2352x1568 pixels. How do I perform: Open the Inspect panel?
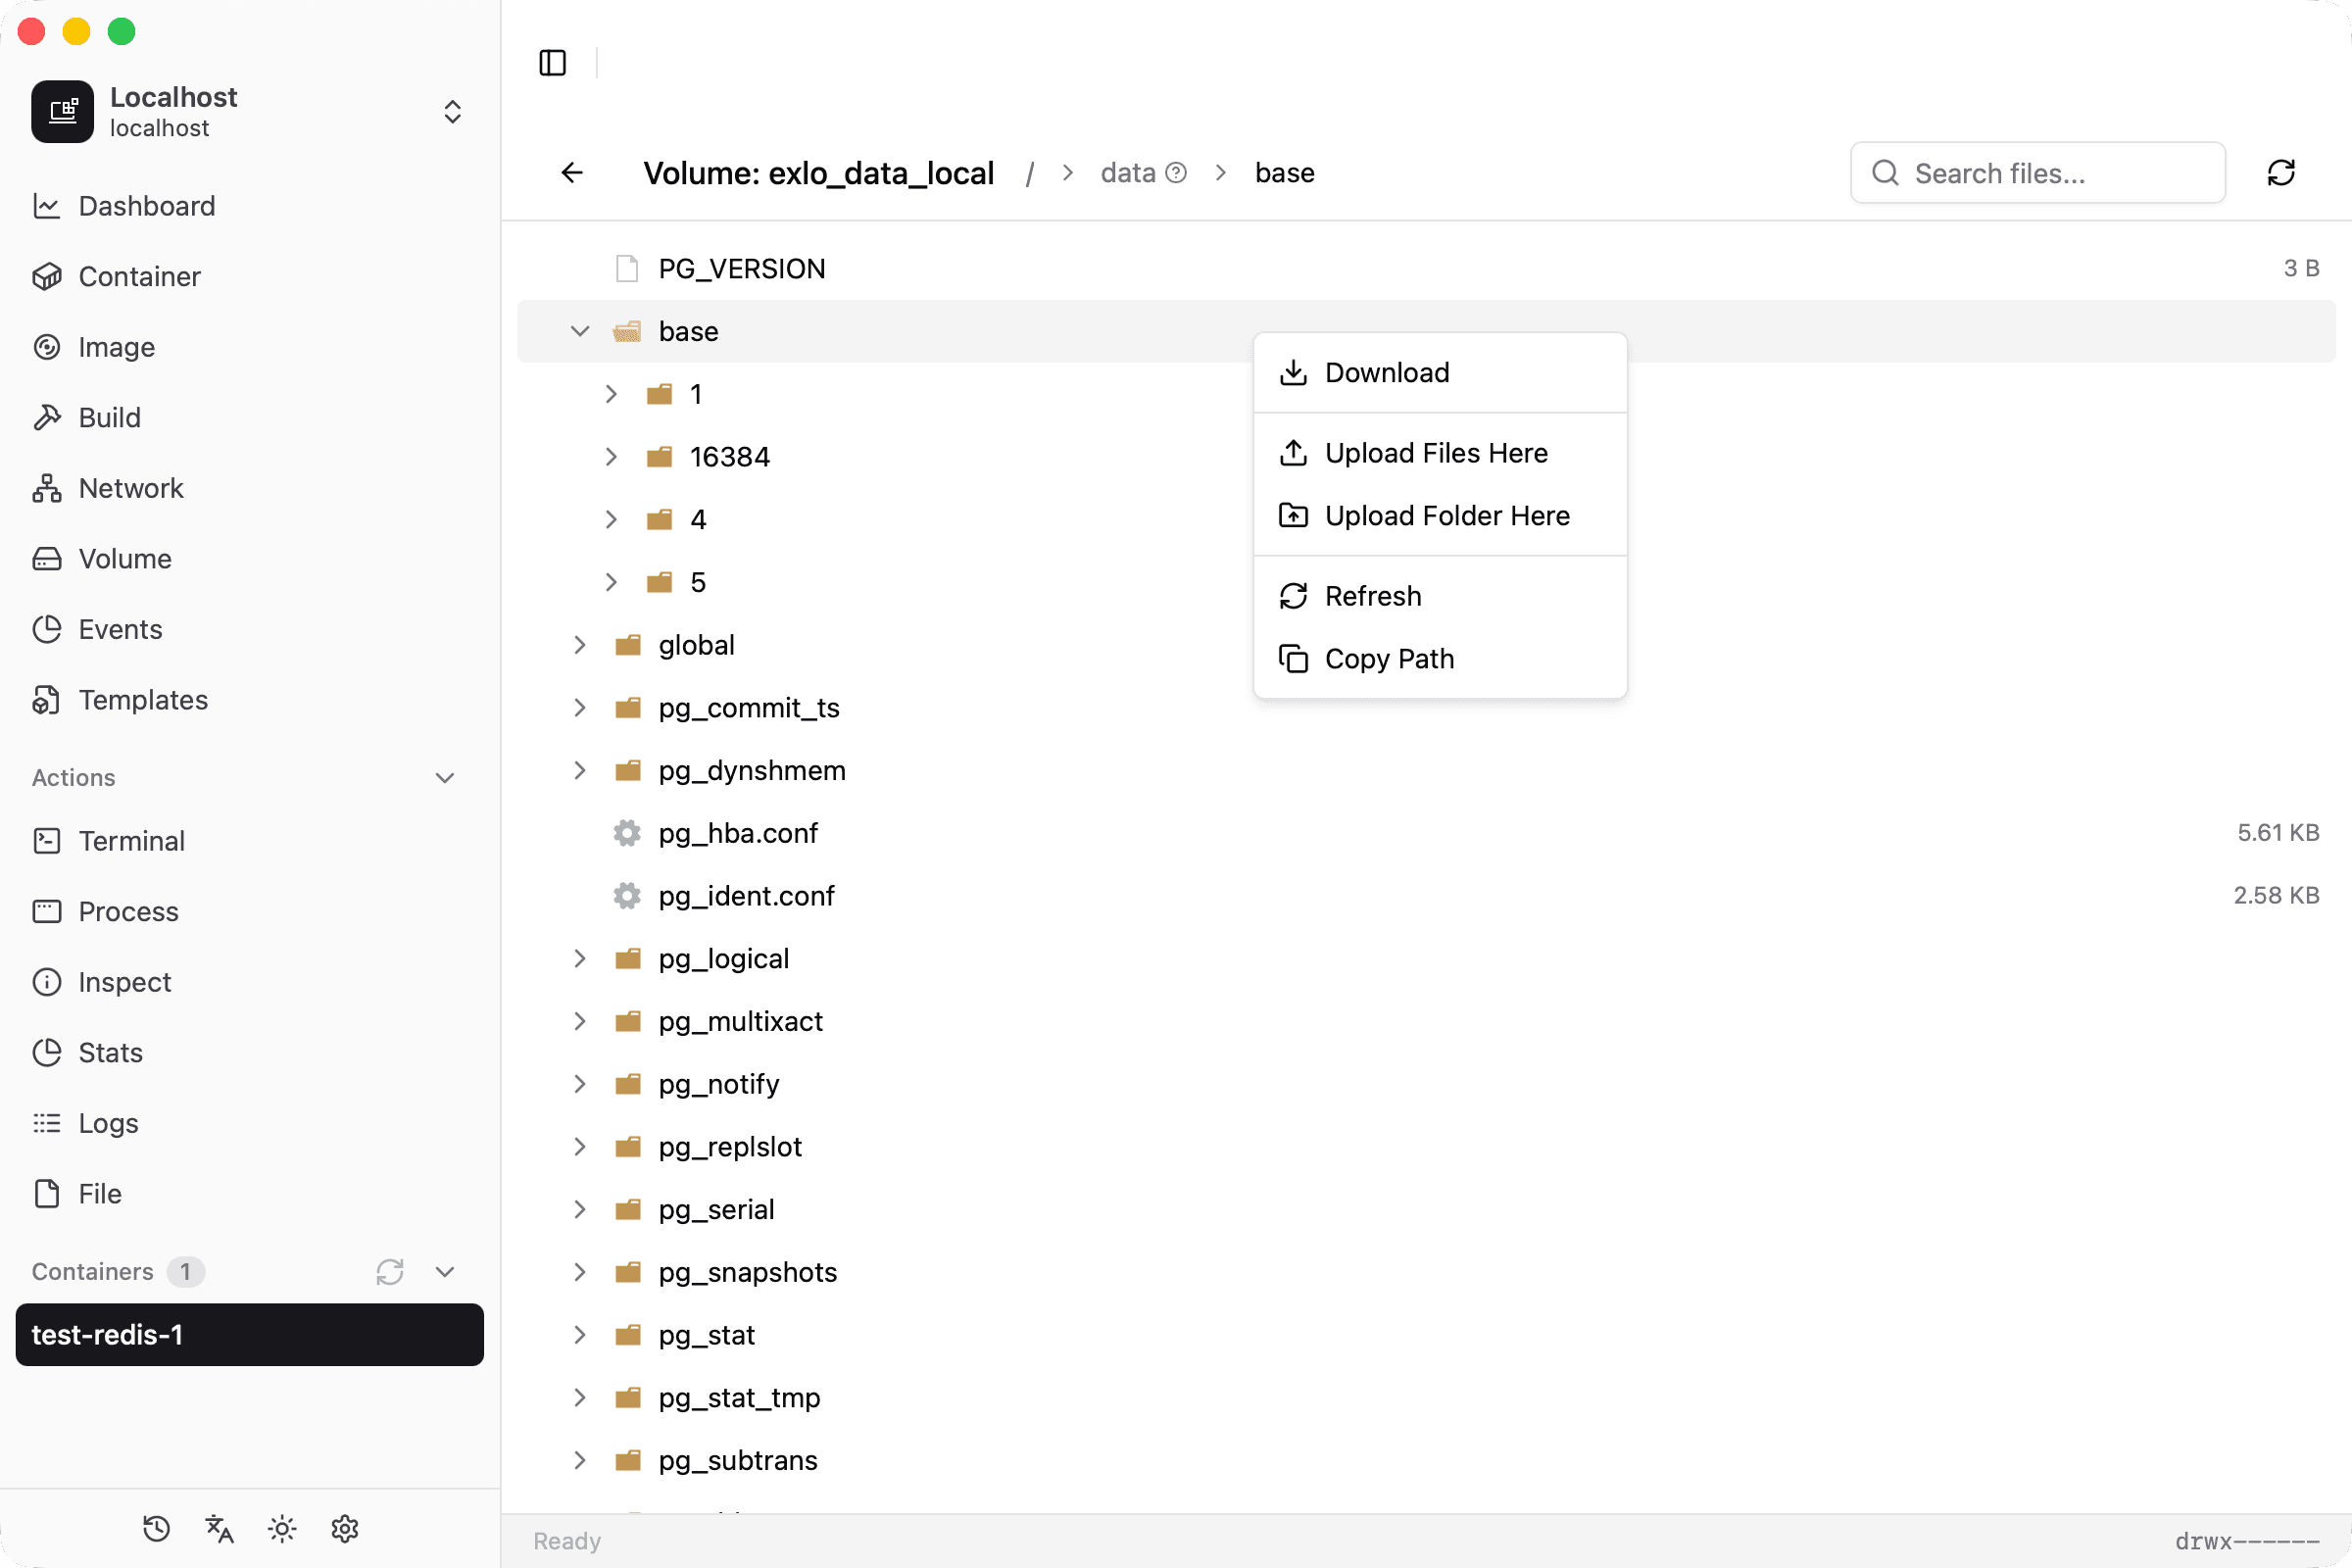click(125, 982)
